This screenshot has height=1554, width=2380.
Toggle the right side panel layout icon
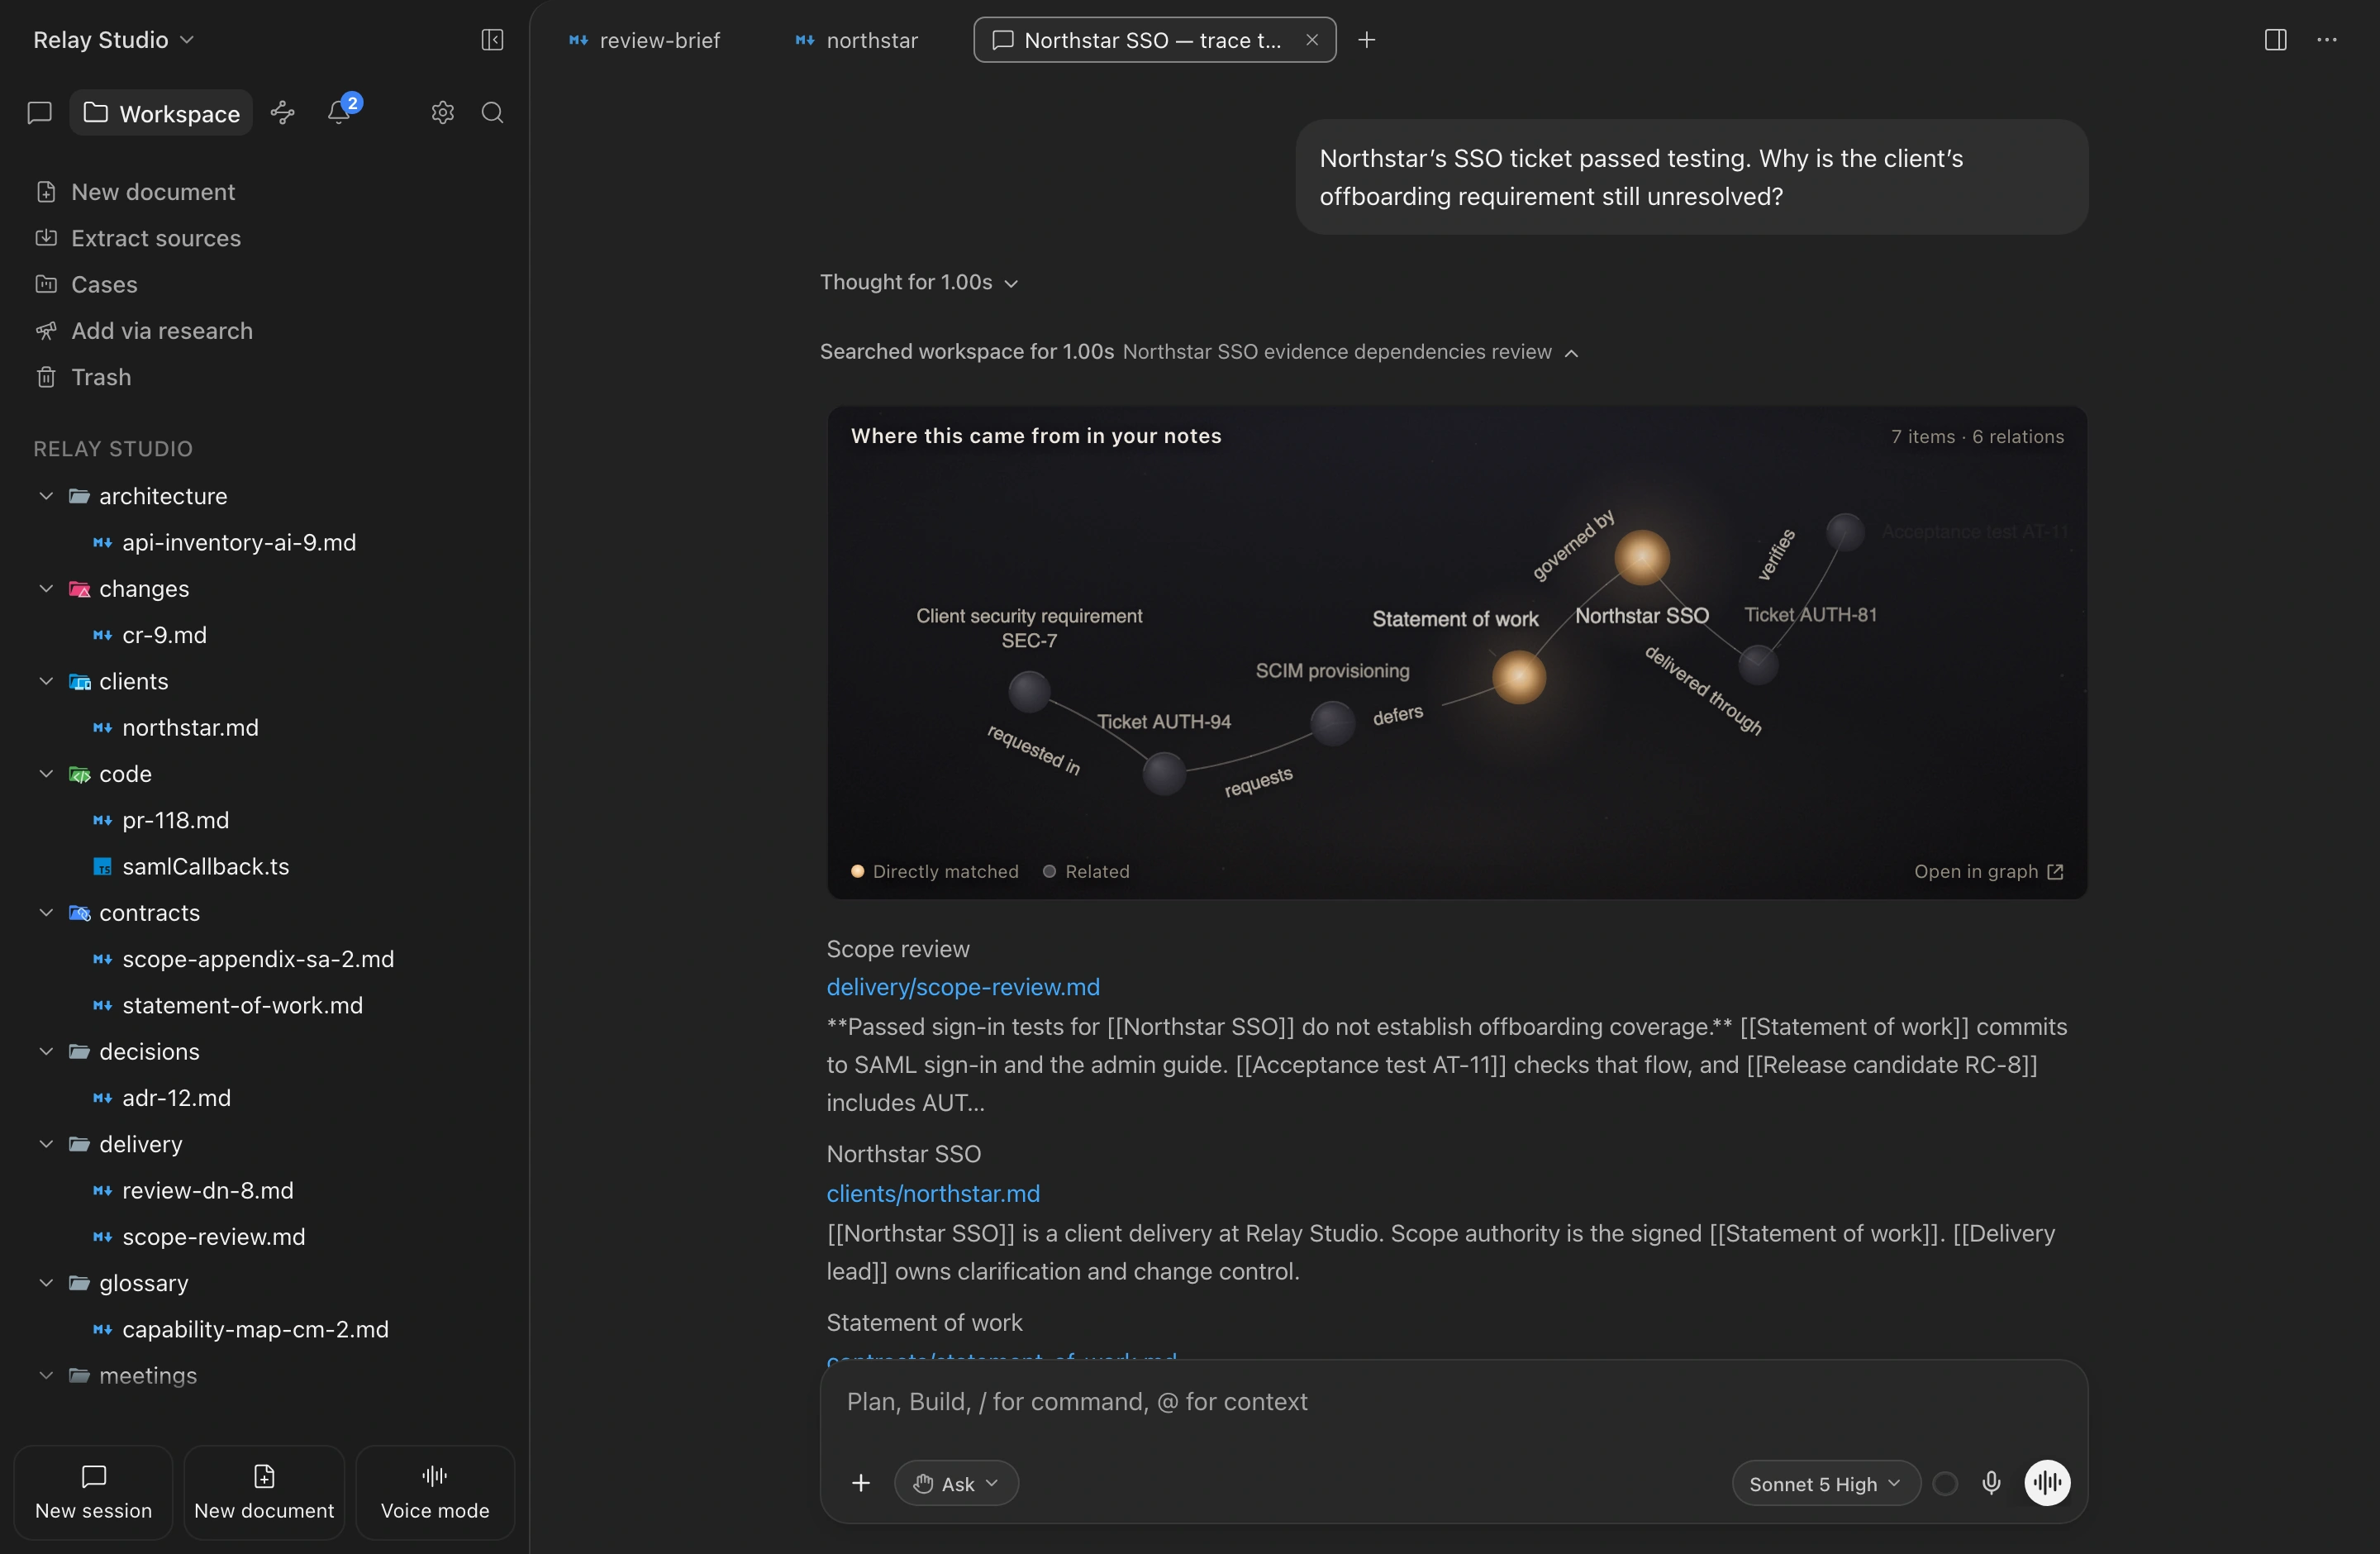[x=2275, y=40]
